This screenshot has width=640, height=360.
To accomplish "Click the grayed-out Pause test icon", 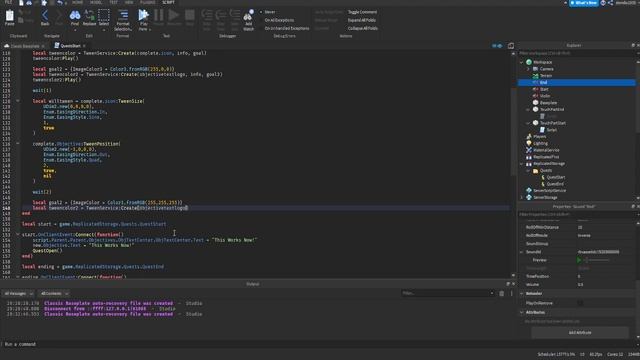I will coord(158,16).
